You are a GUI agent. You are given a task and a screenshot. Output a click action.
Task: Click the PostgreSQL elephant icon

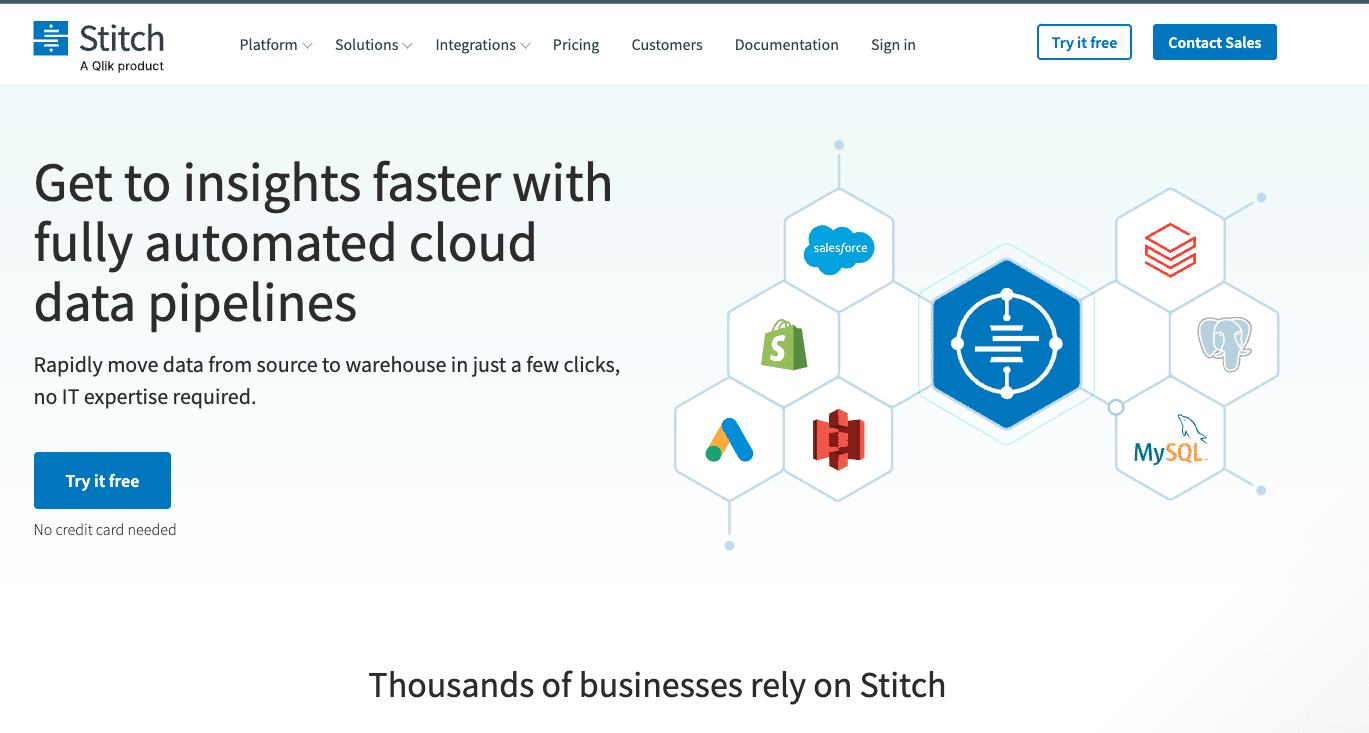click(1224, 344)
